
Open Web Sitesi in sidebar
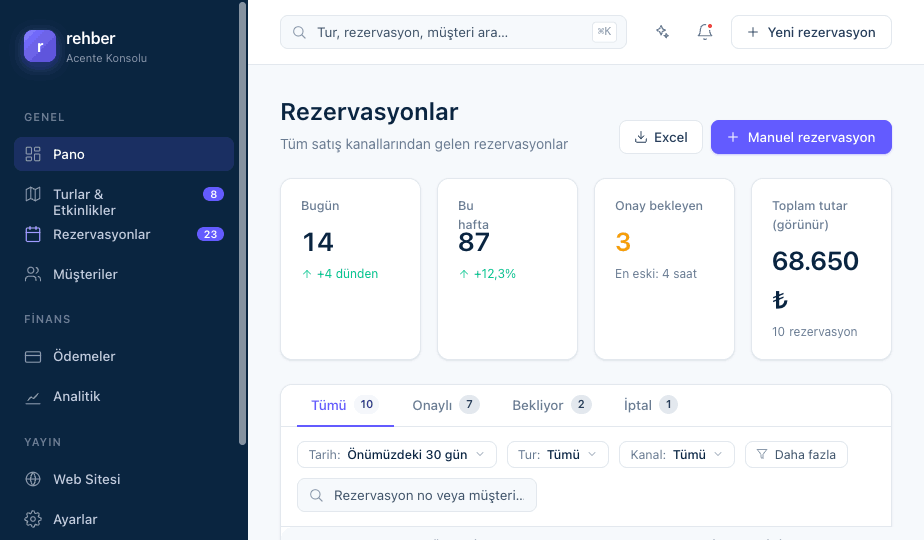(124, 479)
